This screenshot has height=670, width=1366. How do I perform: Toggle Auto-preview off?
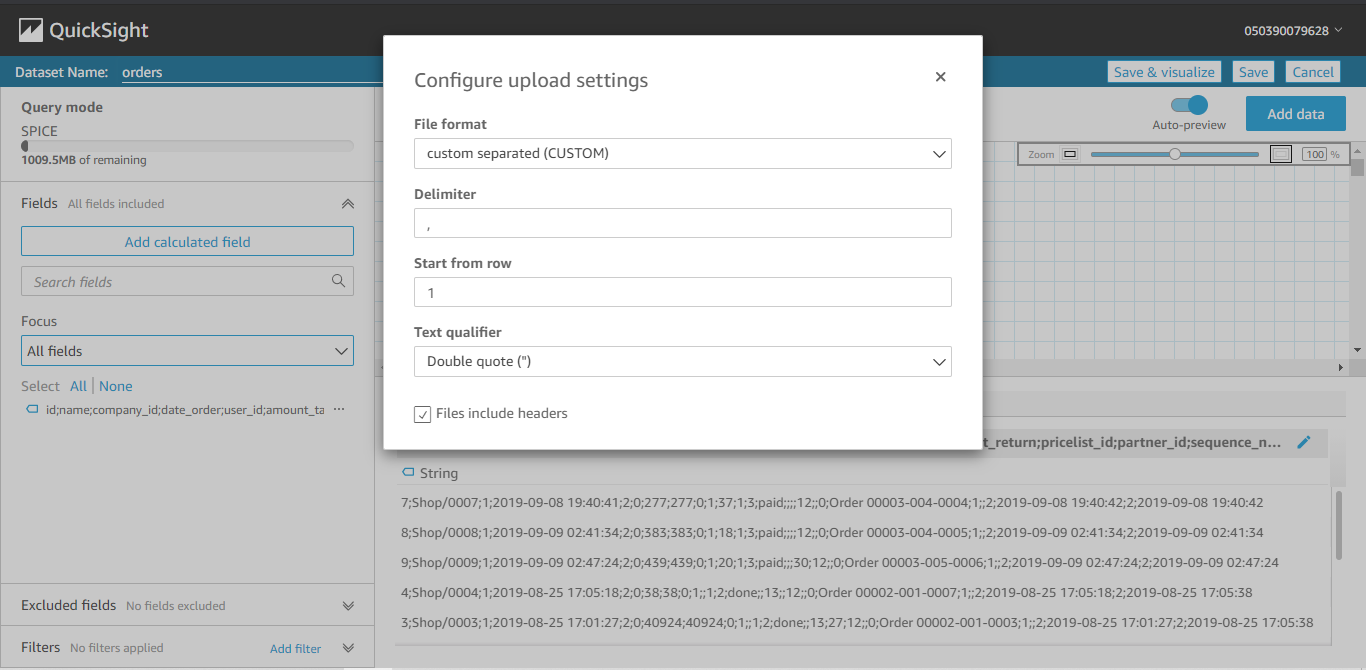[x=1189, y=104]
